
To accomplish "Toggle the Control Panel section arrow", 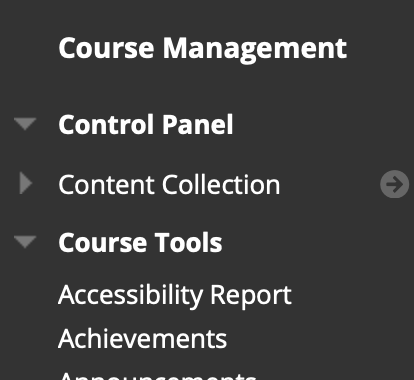I will click(x=25, y=124).
